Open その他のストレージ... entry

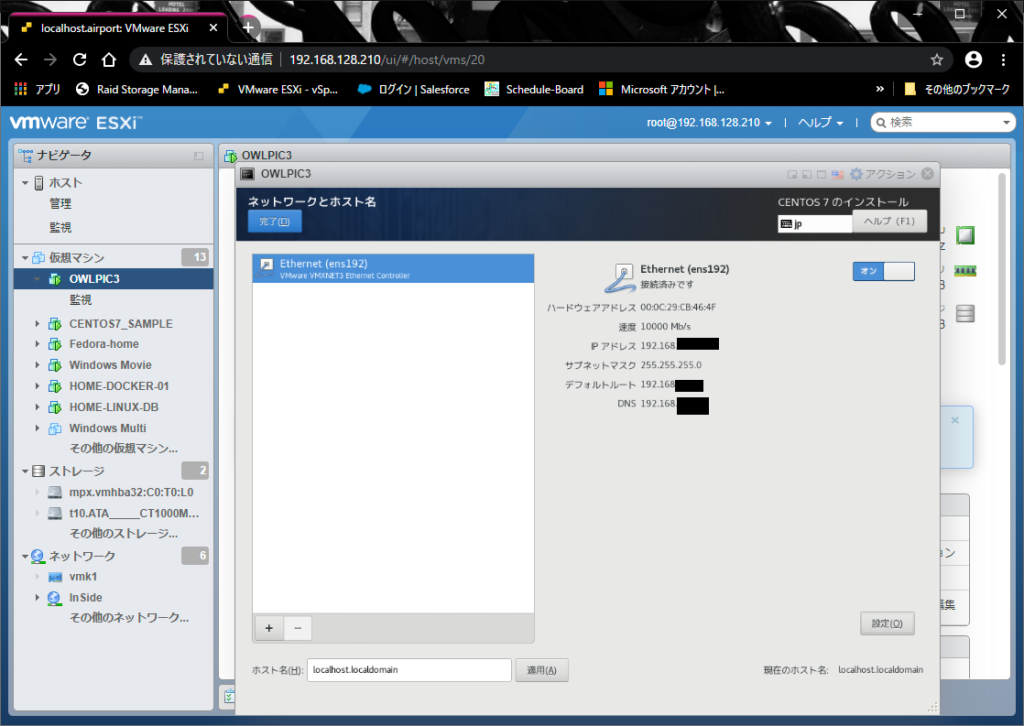tap(123, 533)
